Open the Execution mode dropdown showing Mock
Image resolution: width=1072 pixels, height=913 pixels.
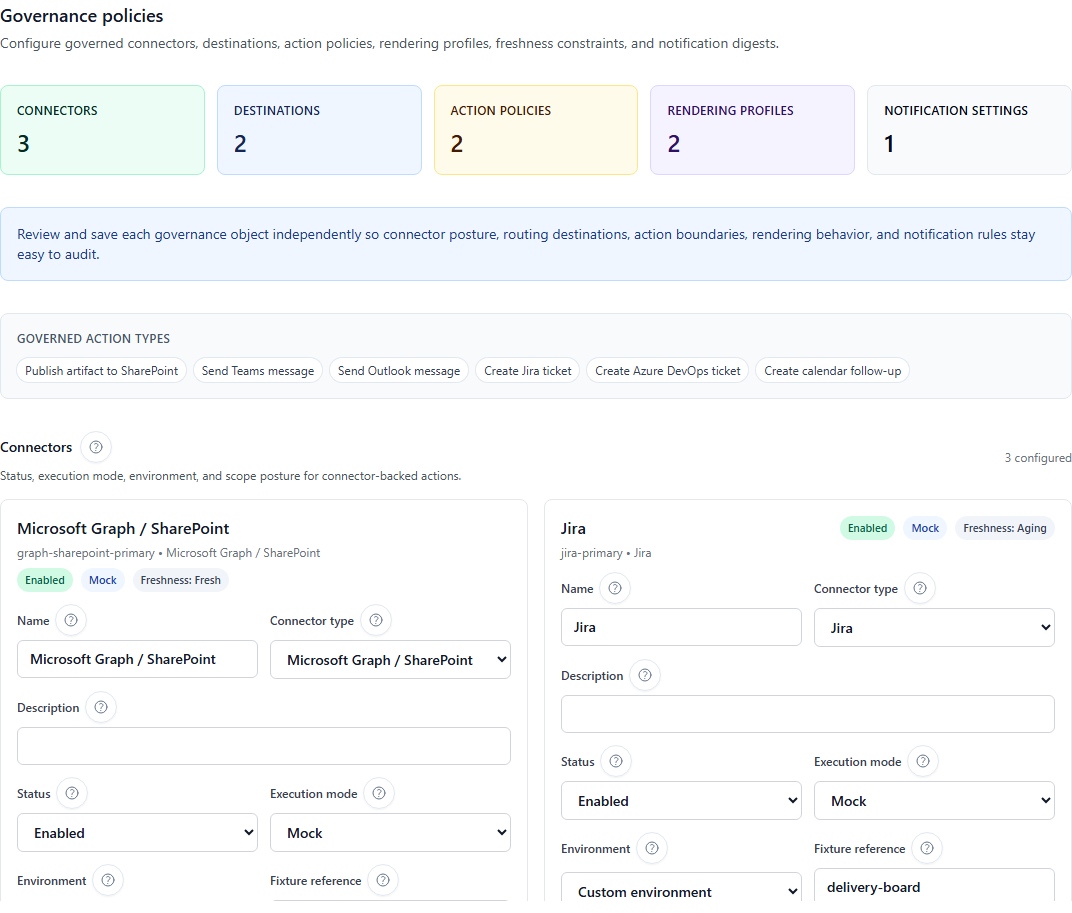point(934,800)
